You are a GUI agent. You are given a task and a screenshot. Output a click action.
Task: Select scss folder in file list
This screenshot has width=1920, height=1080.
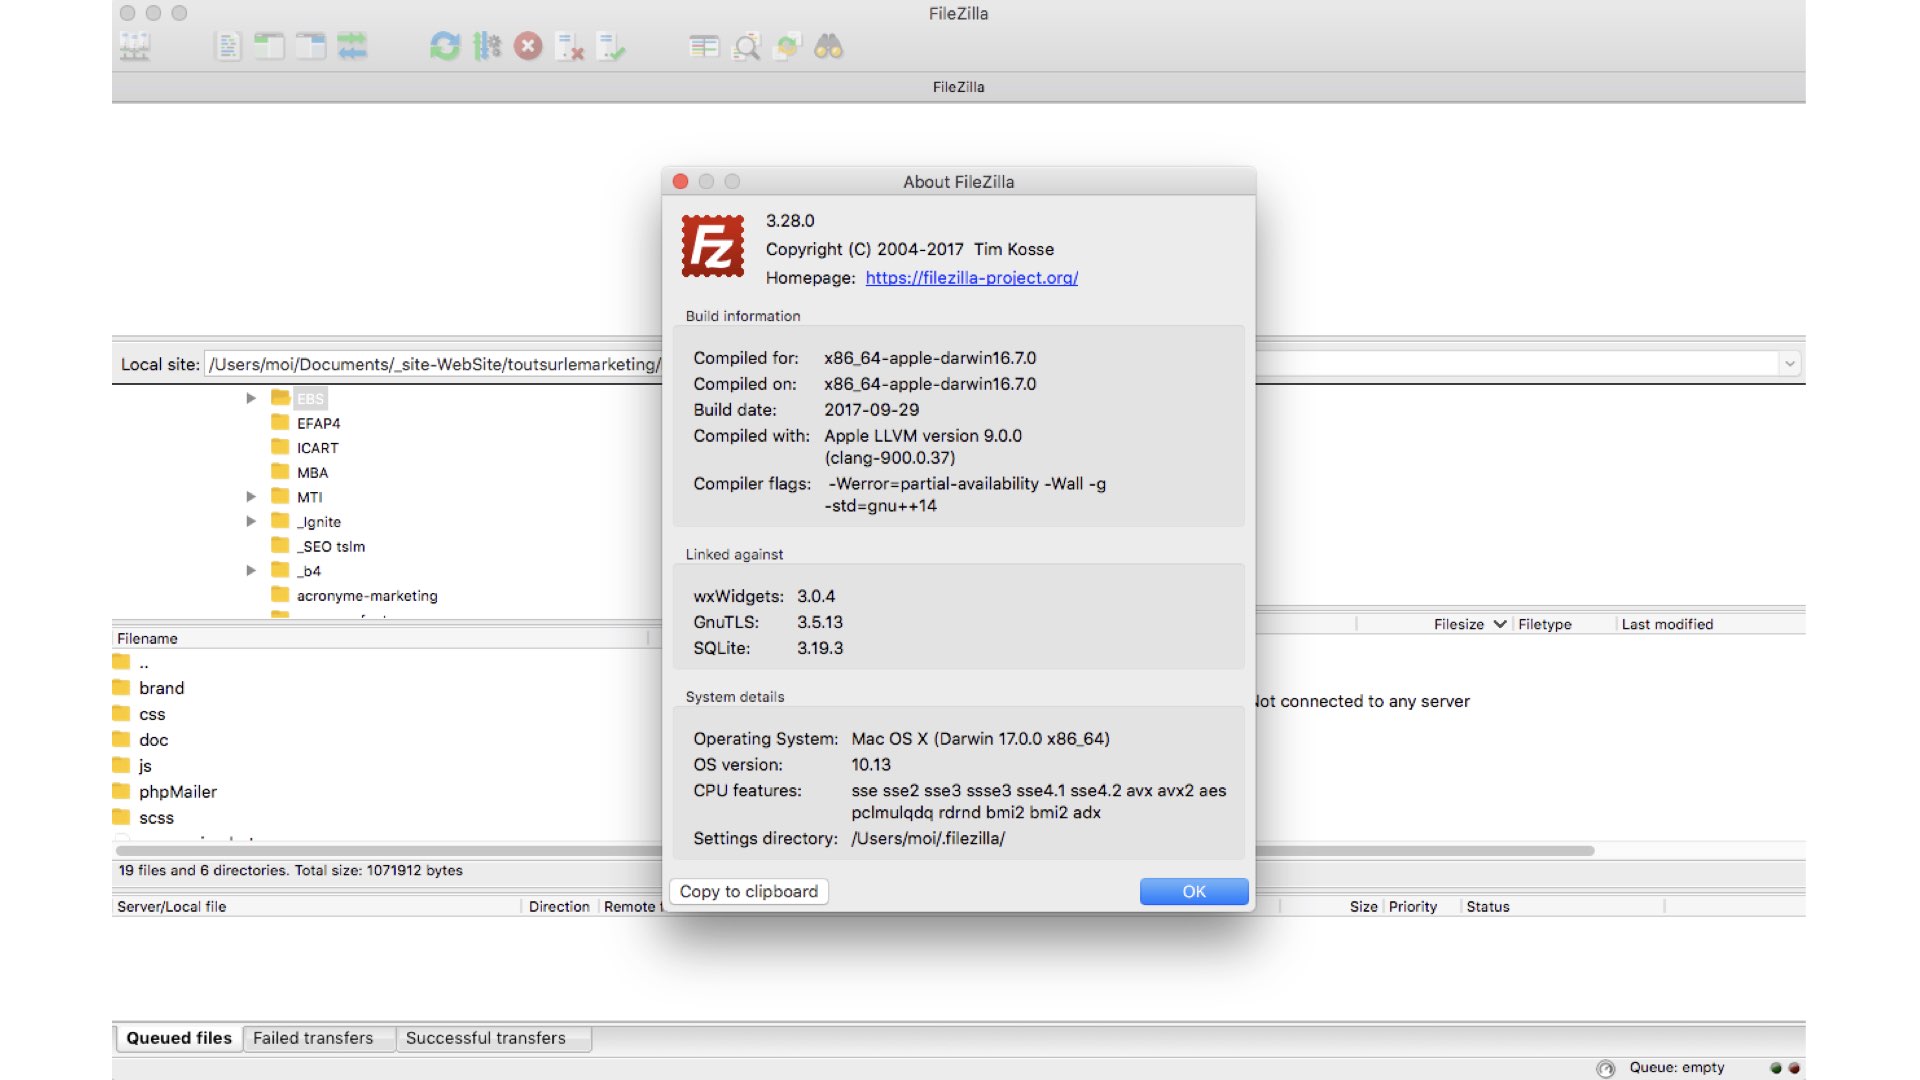[x=156, y=818]
